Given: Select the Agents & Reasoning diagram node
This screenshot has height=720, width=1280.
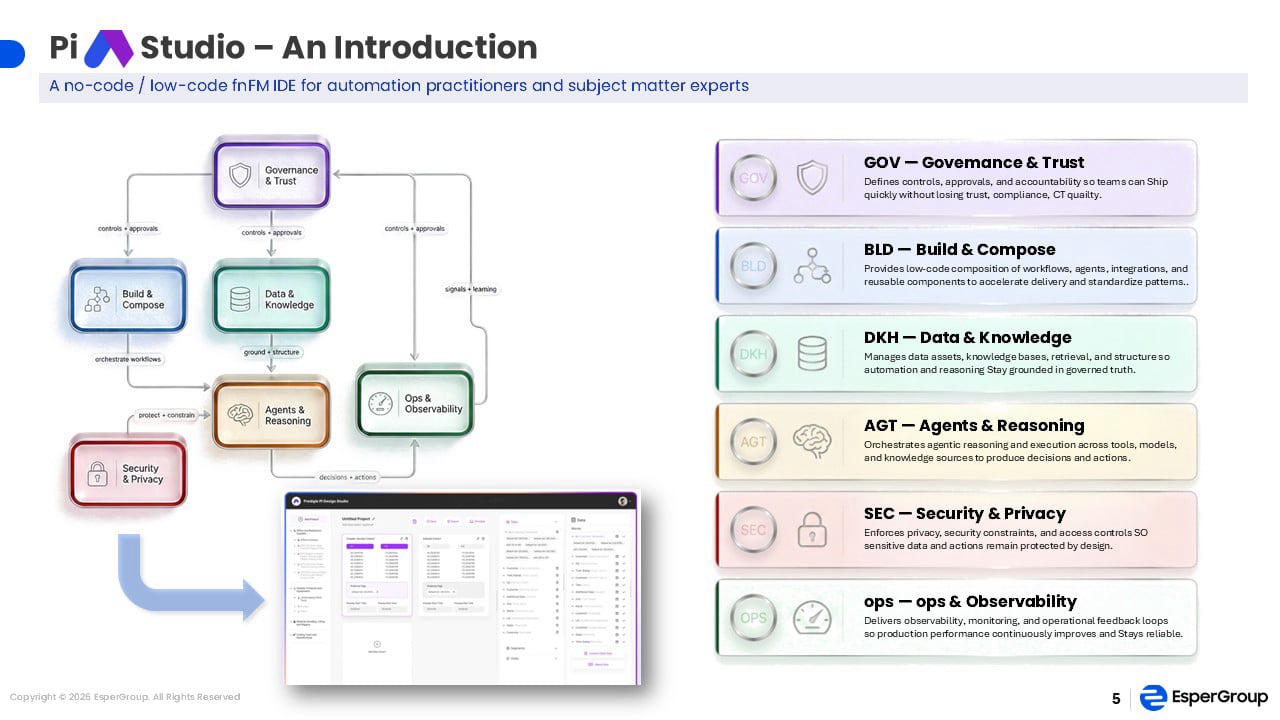Looking at the screenshot, I should click(271, 414).
